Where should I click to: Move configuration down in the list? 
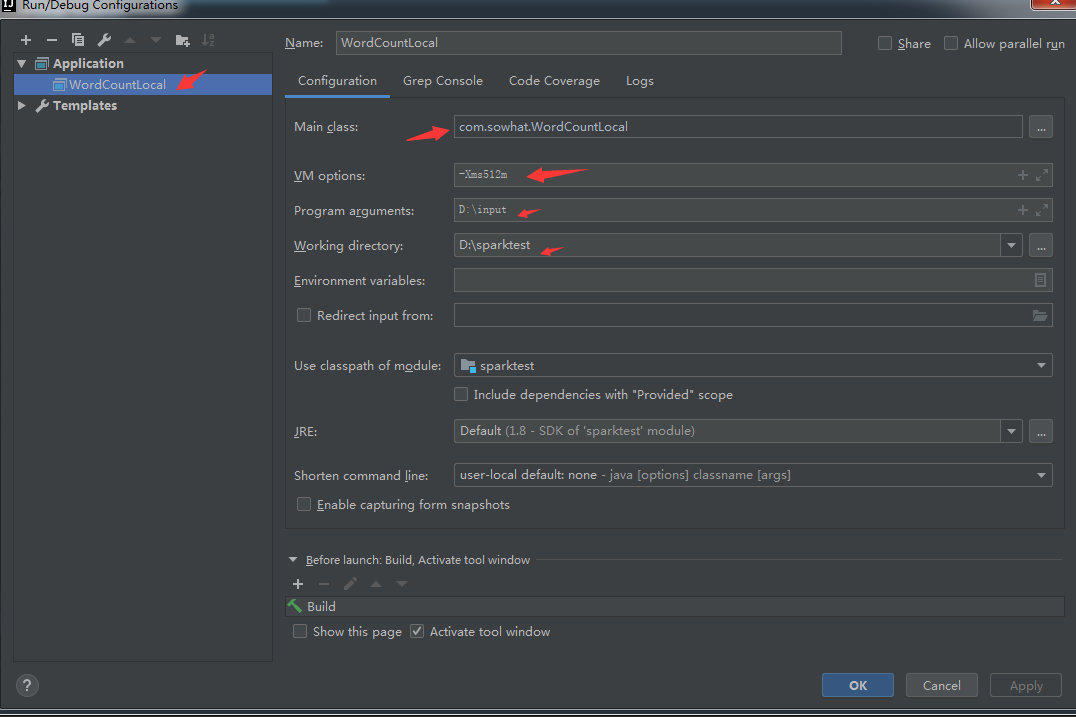pyautogui.click(x=156, y=40)
